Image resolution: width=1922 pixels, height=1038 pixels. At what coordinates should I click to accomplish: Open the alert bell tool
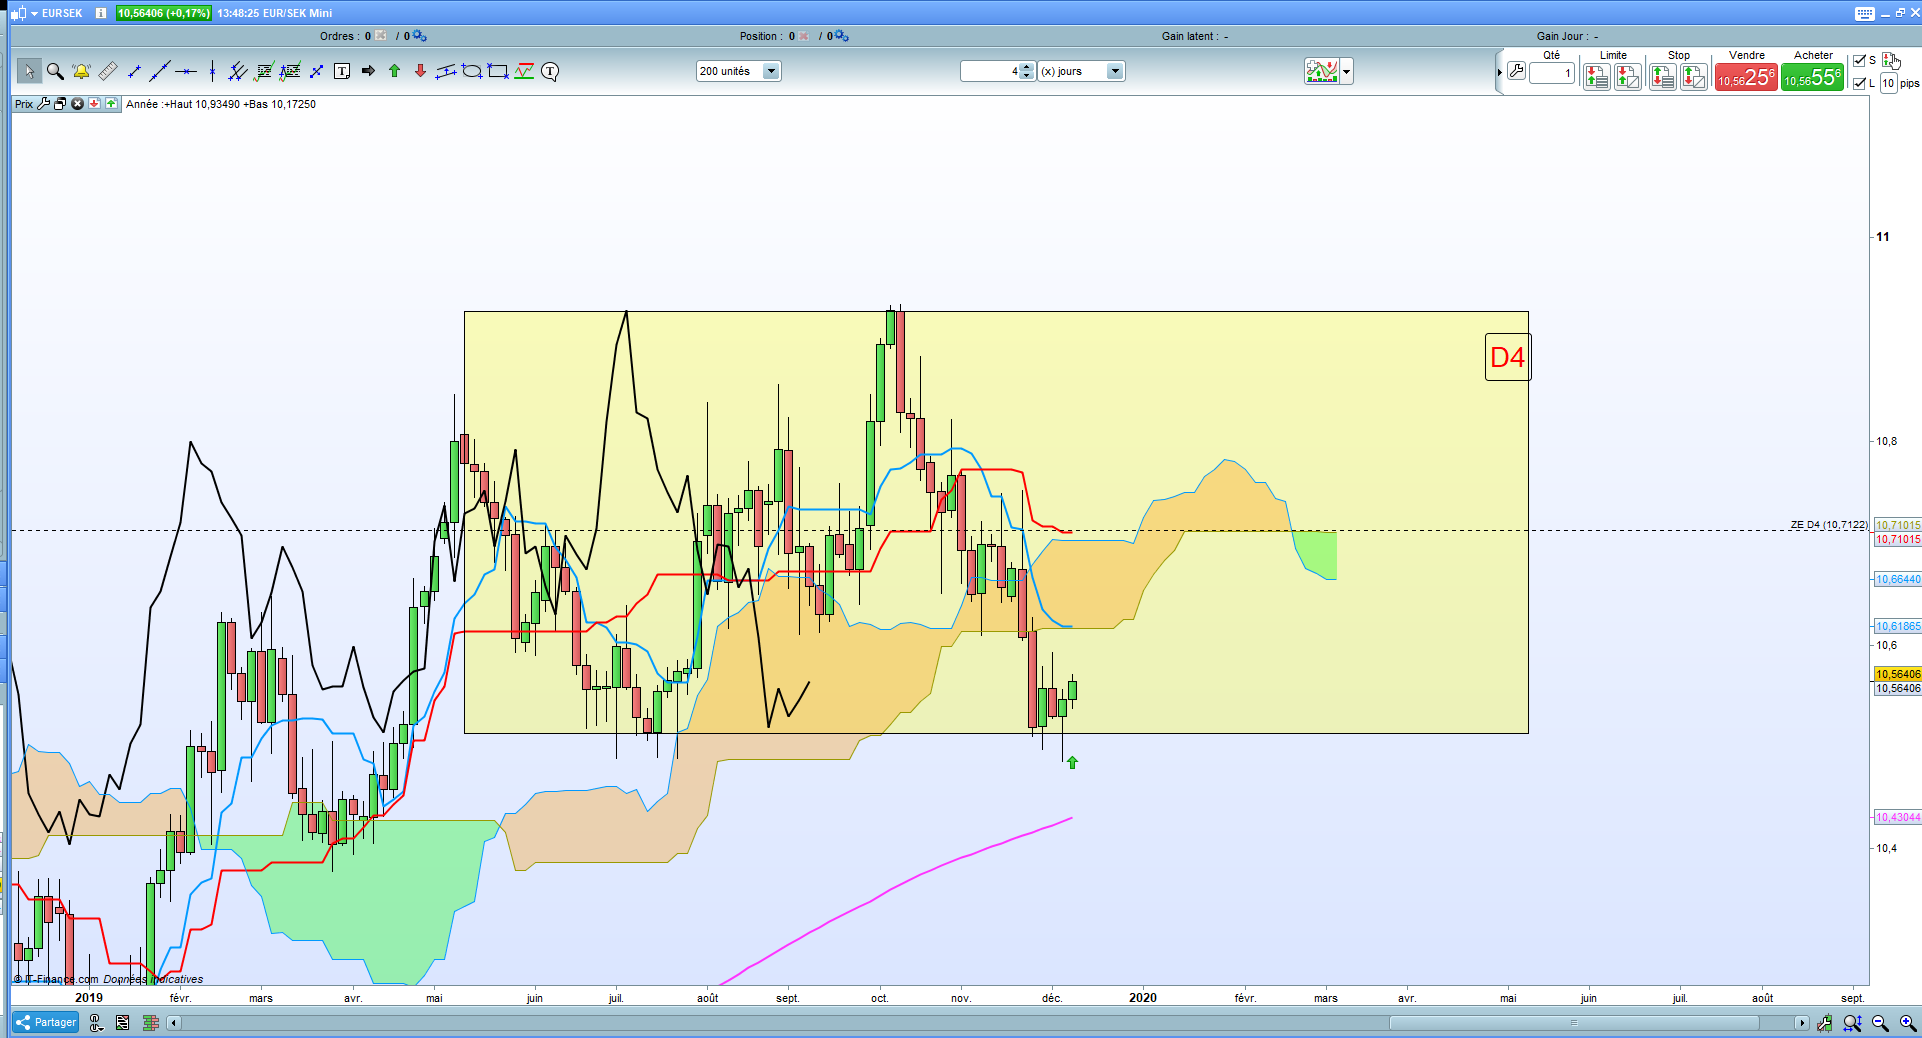[81, 71]
